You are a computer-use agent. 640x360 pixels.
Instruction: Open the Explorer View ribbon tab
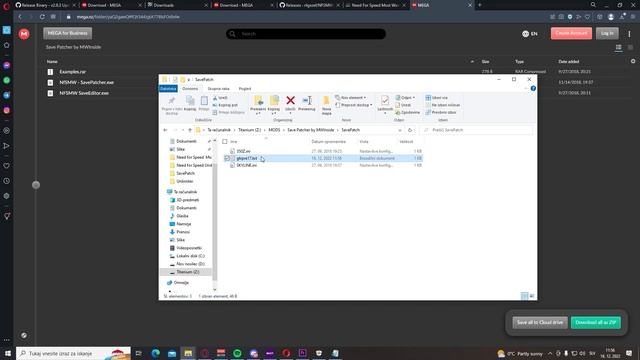coord(245,89)
